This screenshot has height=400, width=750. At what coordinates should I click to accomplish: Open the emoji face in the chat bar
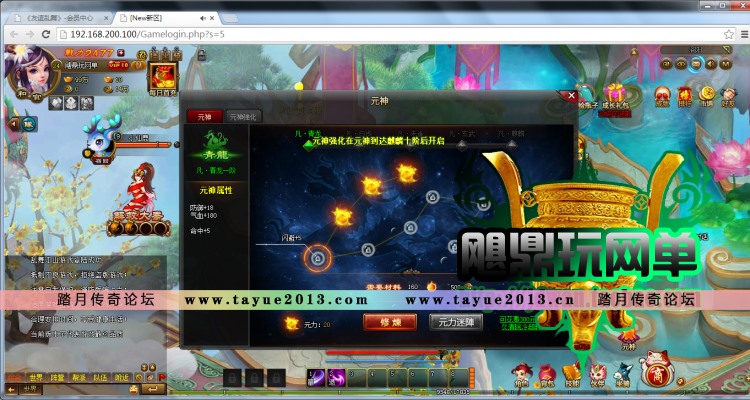click(133, 389)
